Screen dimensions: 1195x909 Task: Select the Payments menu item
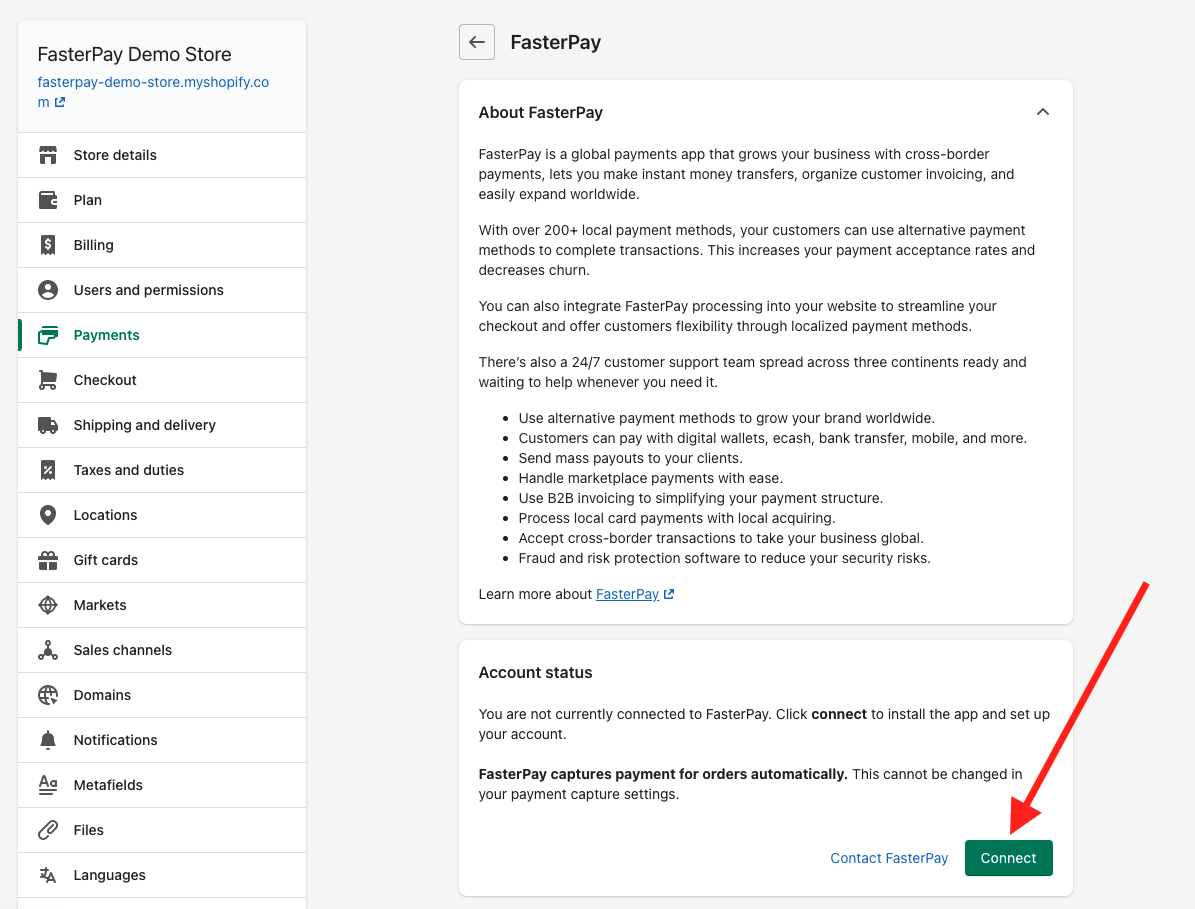[x=162, y=335]
